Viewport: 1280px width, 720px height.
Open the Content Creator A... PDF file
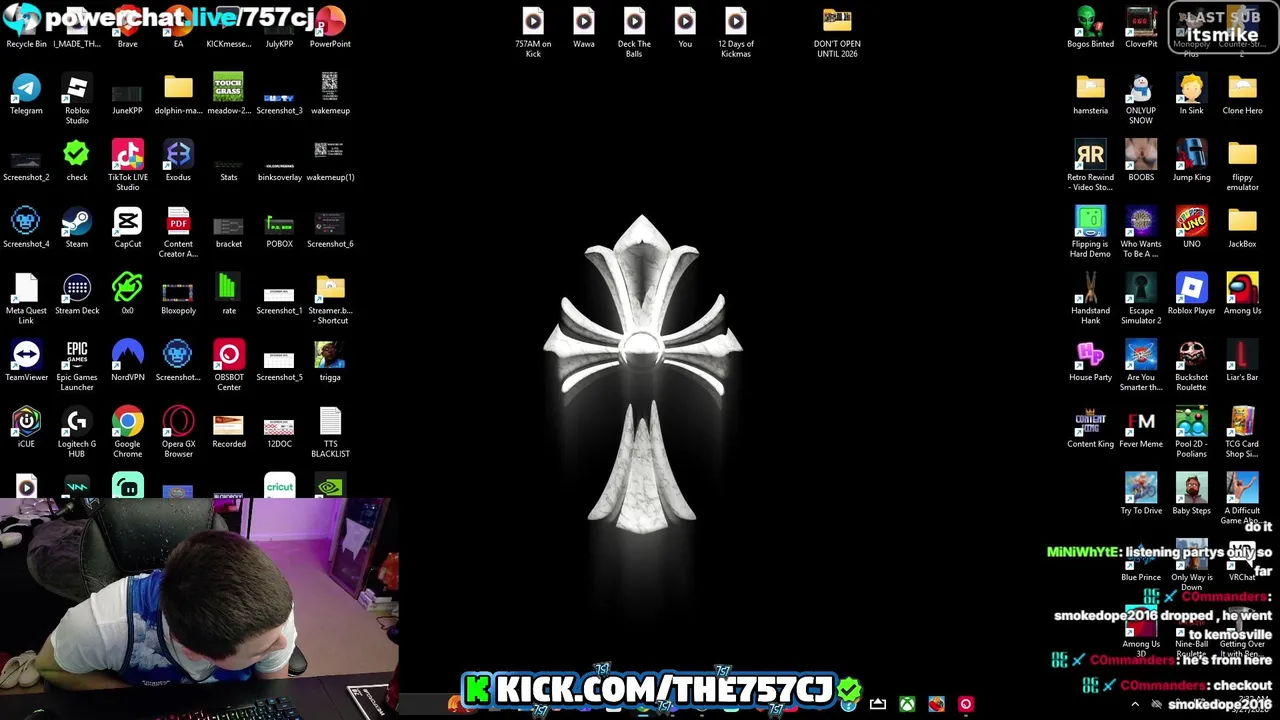coord(178,233)
